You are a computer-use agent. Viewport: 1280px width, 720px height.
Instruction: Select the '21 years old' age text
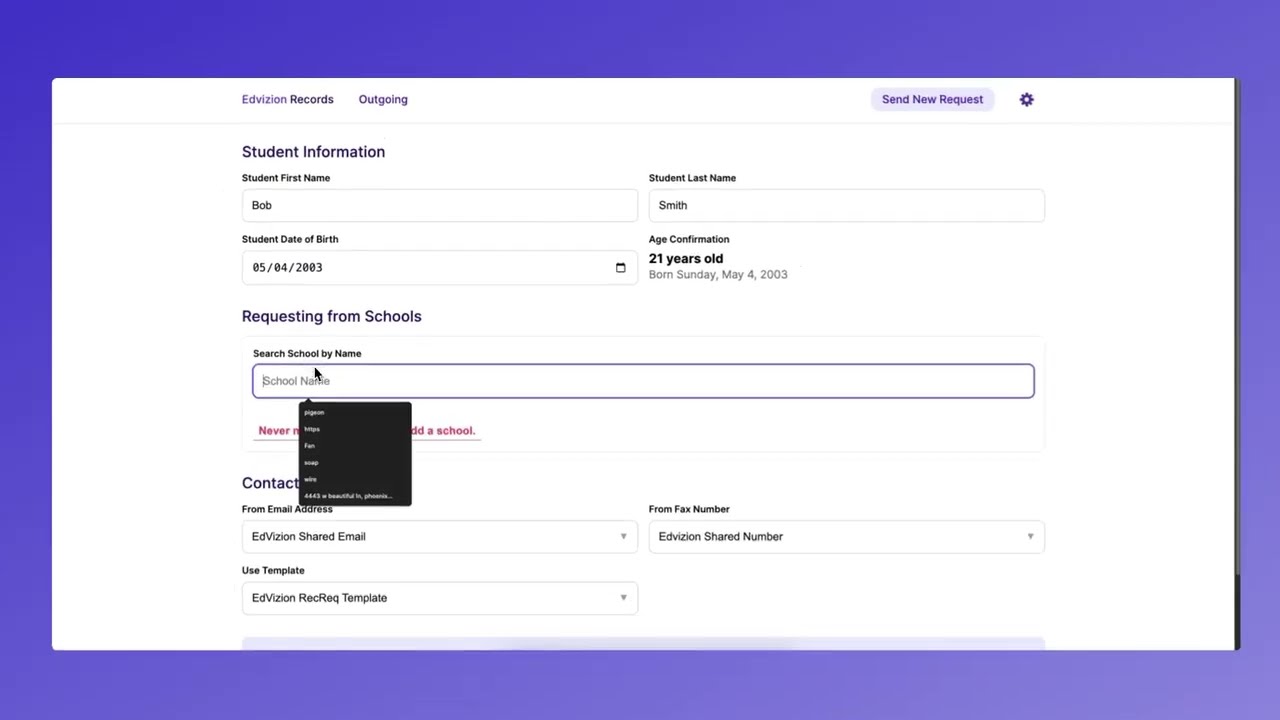(x=686, y=259)
